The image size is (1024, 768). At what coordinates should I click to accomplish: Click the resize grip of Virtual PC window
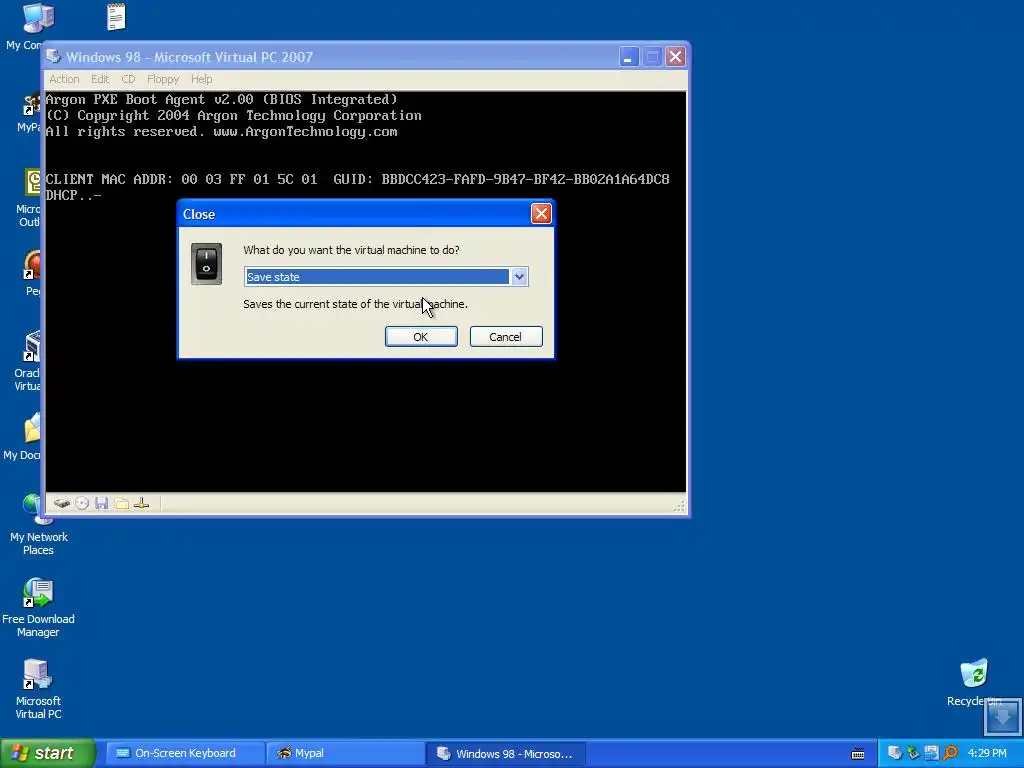[x=679, y=506]
